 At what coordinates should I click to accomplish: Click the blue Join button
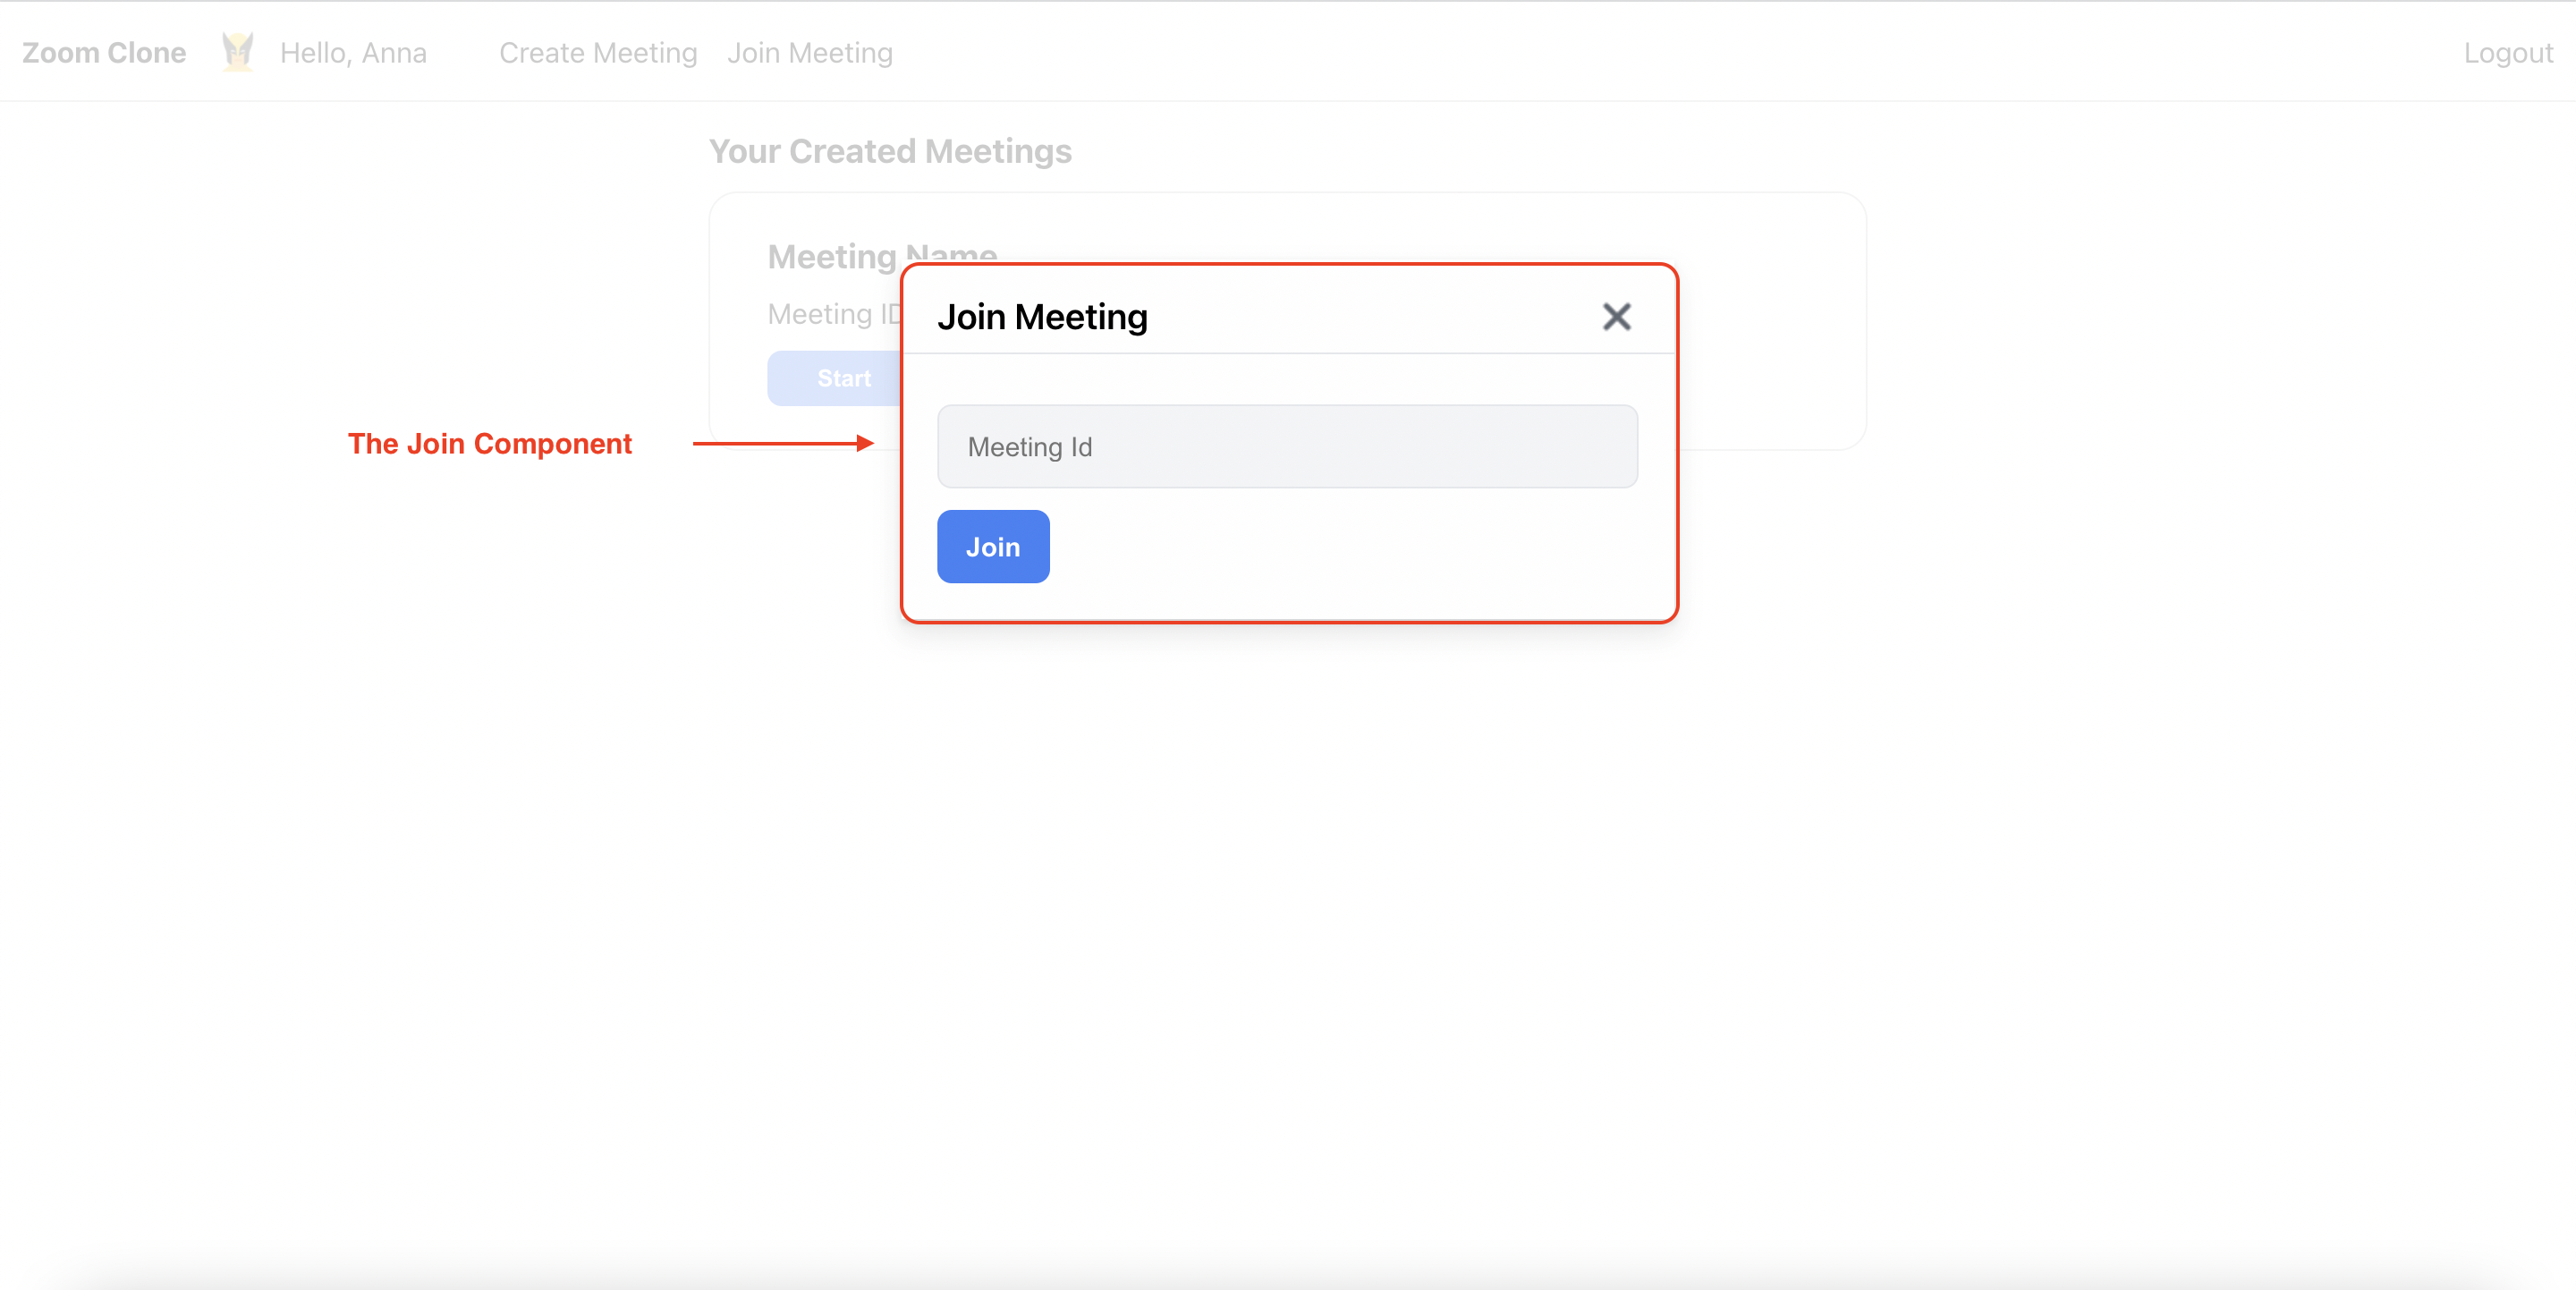(x=992, y=547)
